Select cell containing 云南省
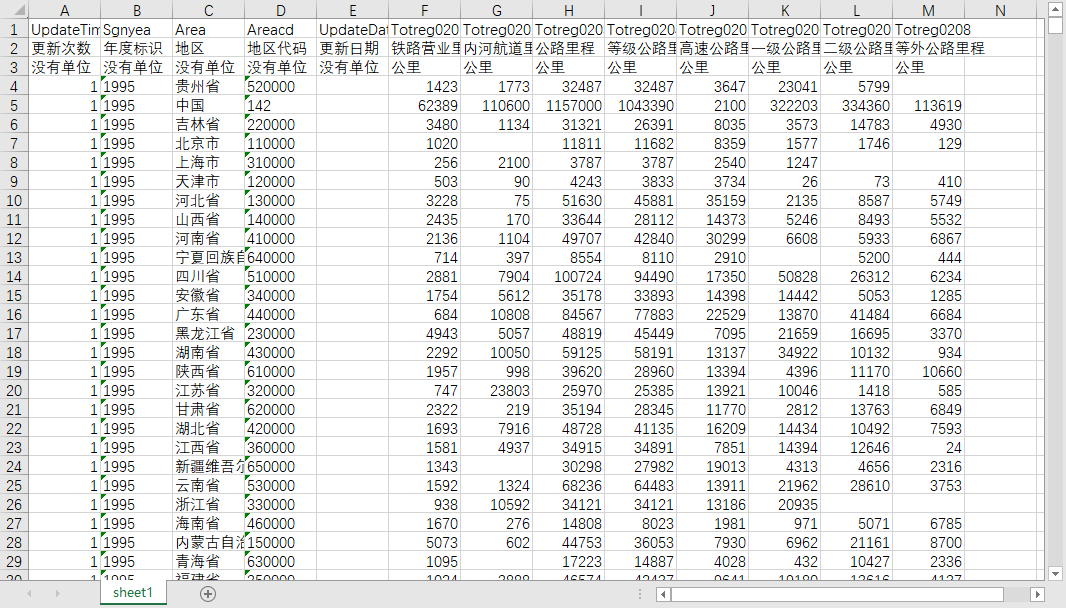 coord(209,486)
